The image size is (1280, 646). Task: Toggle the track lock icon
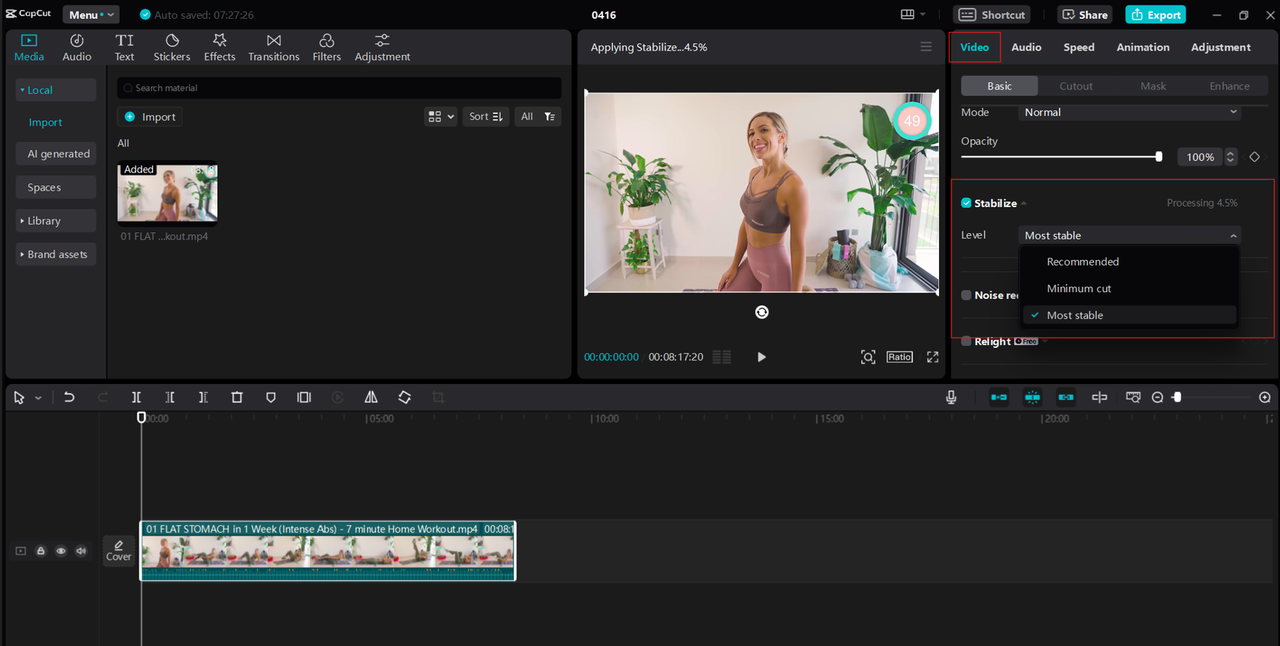coord(41,551)
